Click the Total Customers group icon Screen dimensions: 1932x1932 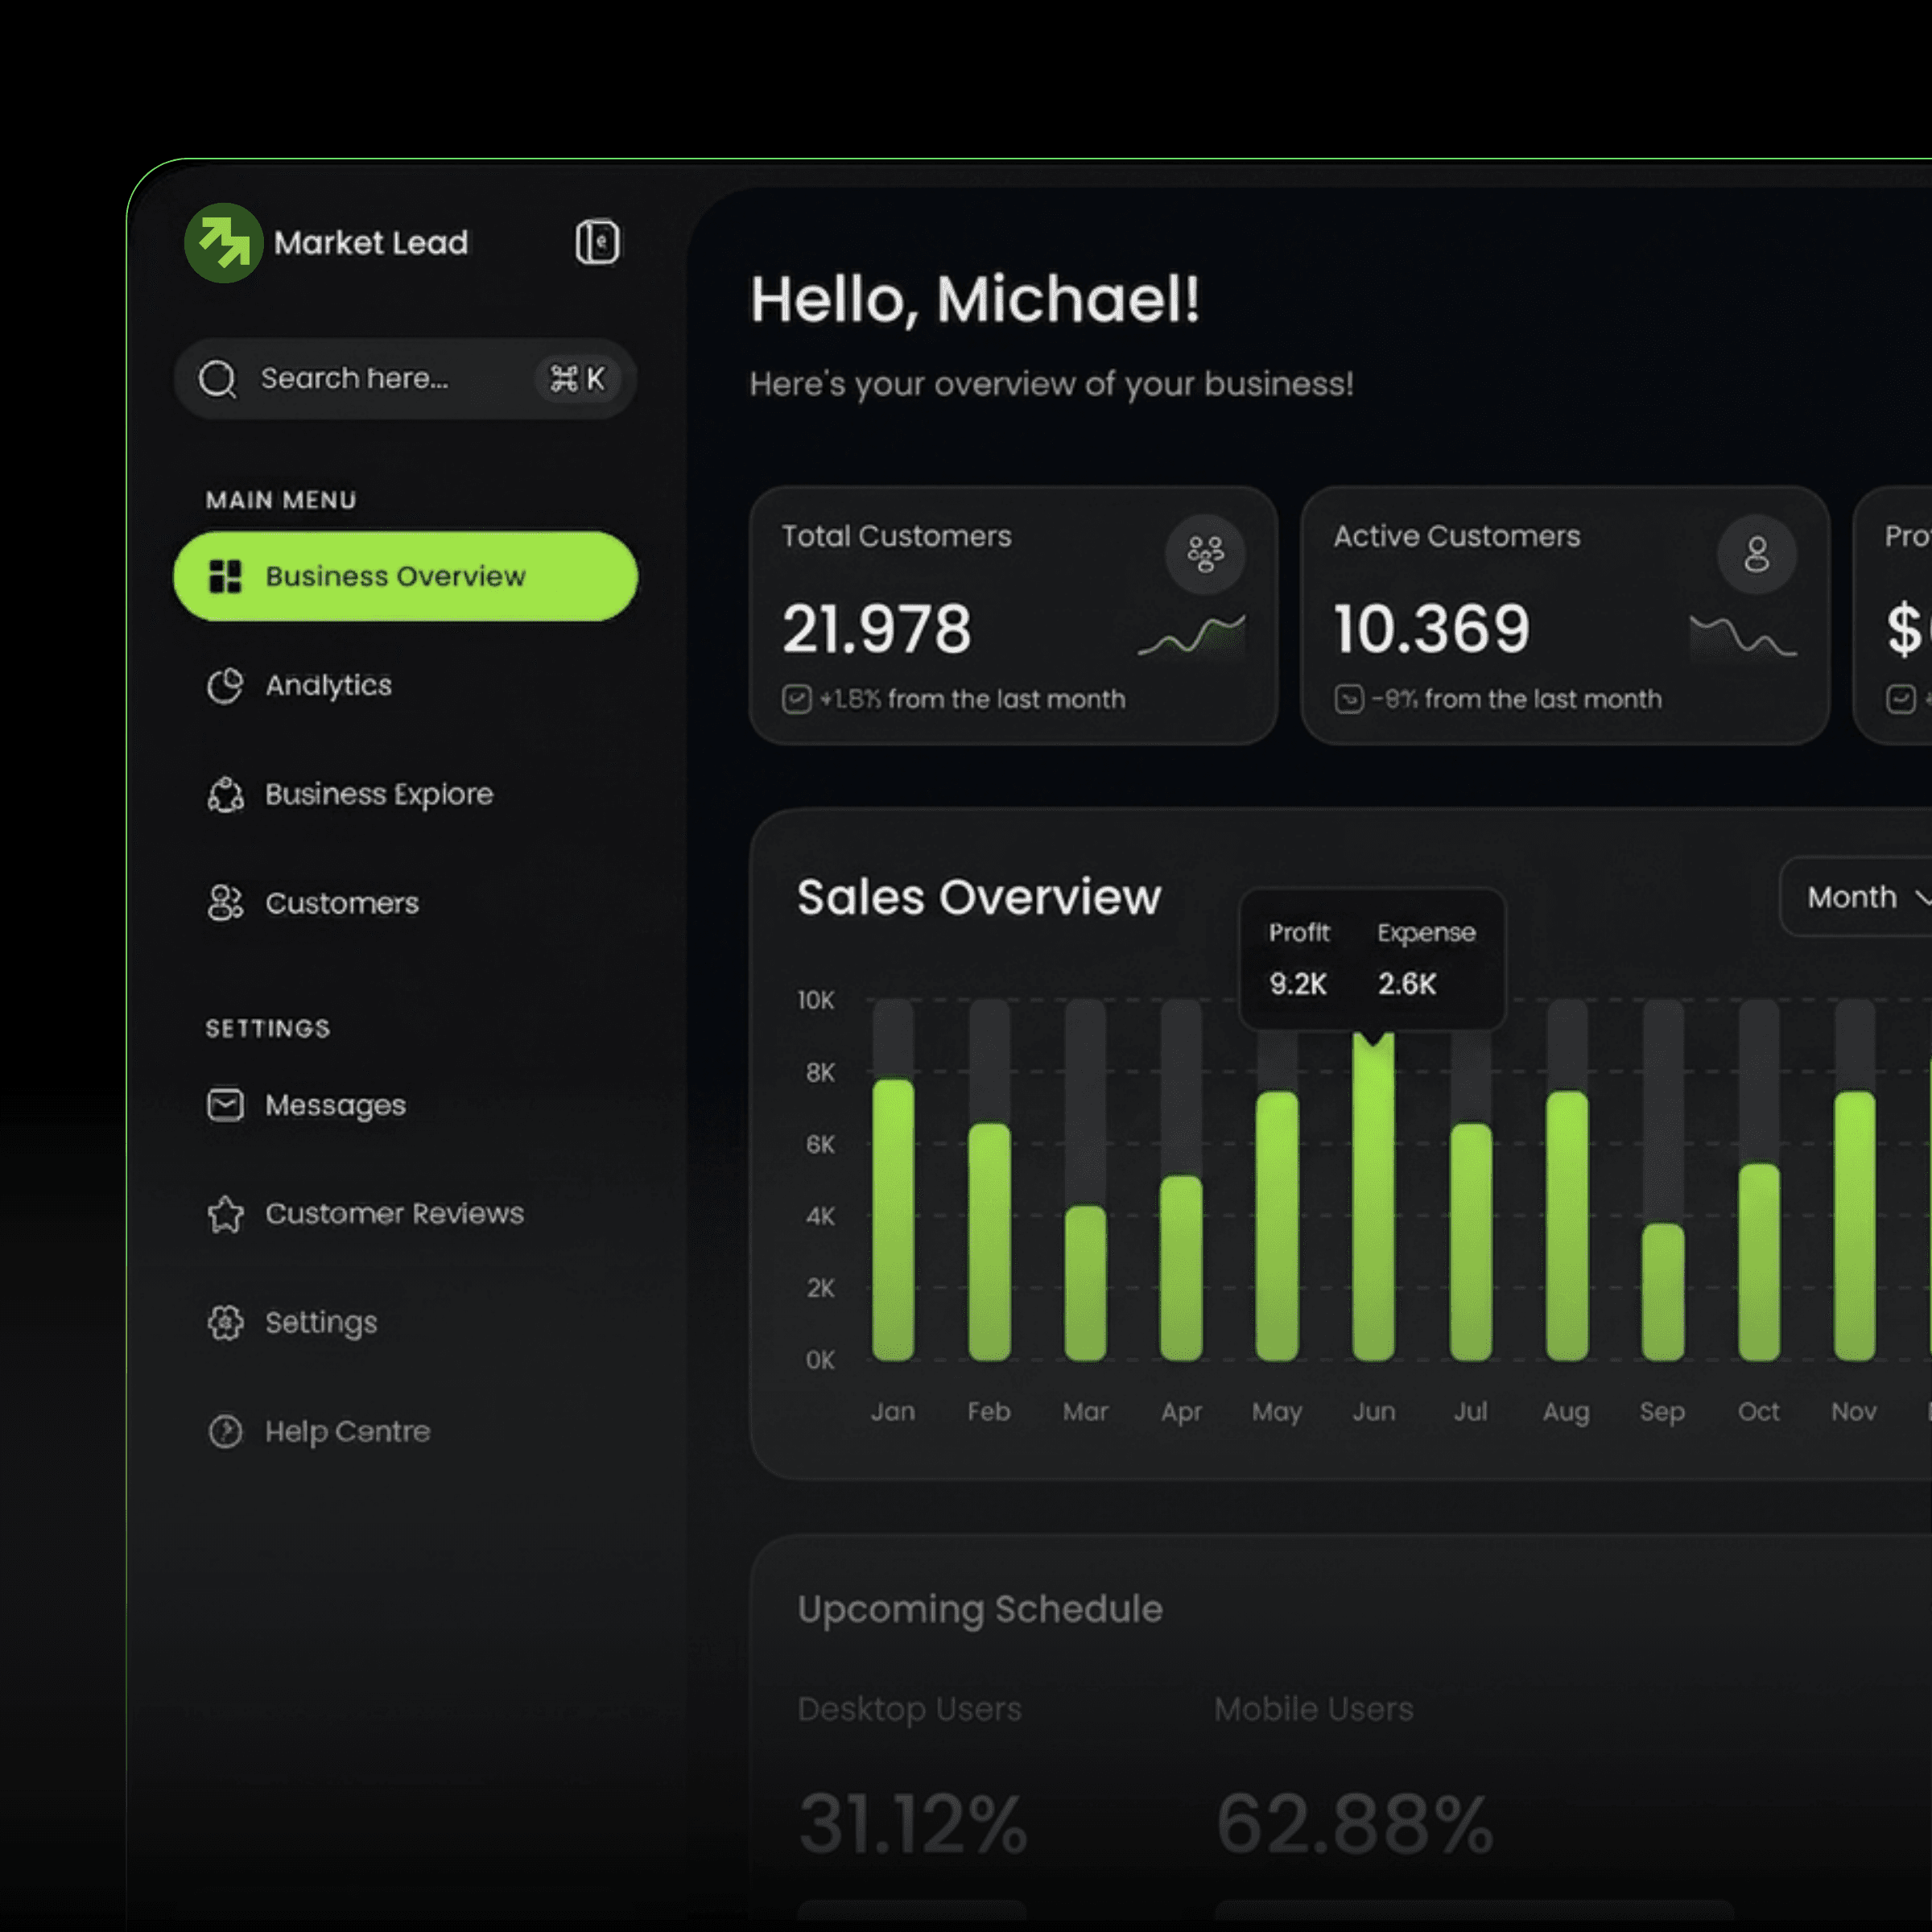coord(1205,554)
